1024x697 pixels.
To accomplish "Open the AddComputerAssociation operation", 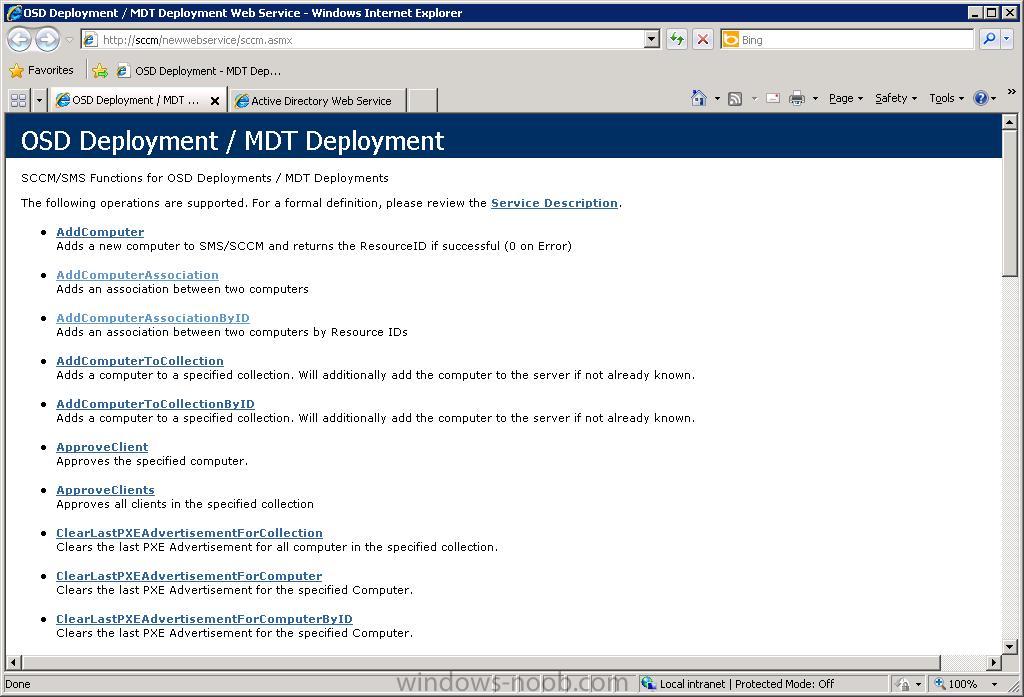I will (x=137, y=274).
